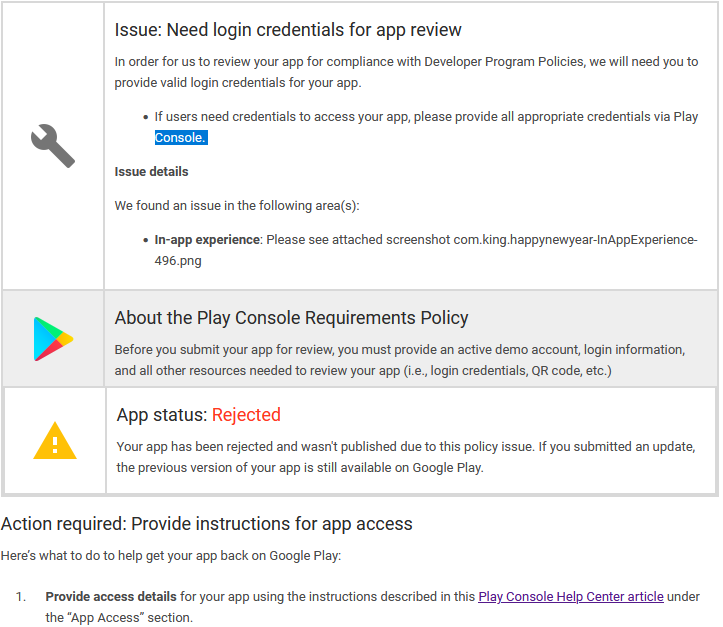Click the red 'Rejected' status text
The height and width of the screenshot is (627, 723).
point(246,415)
